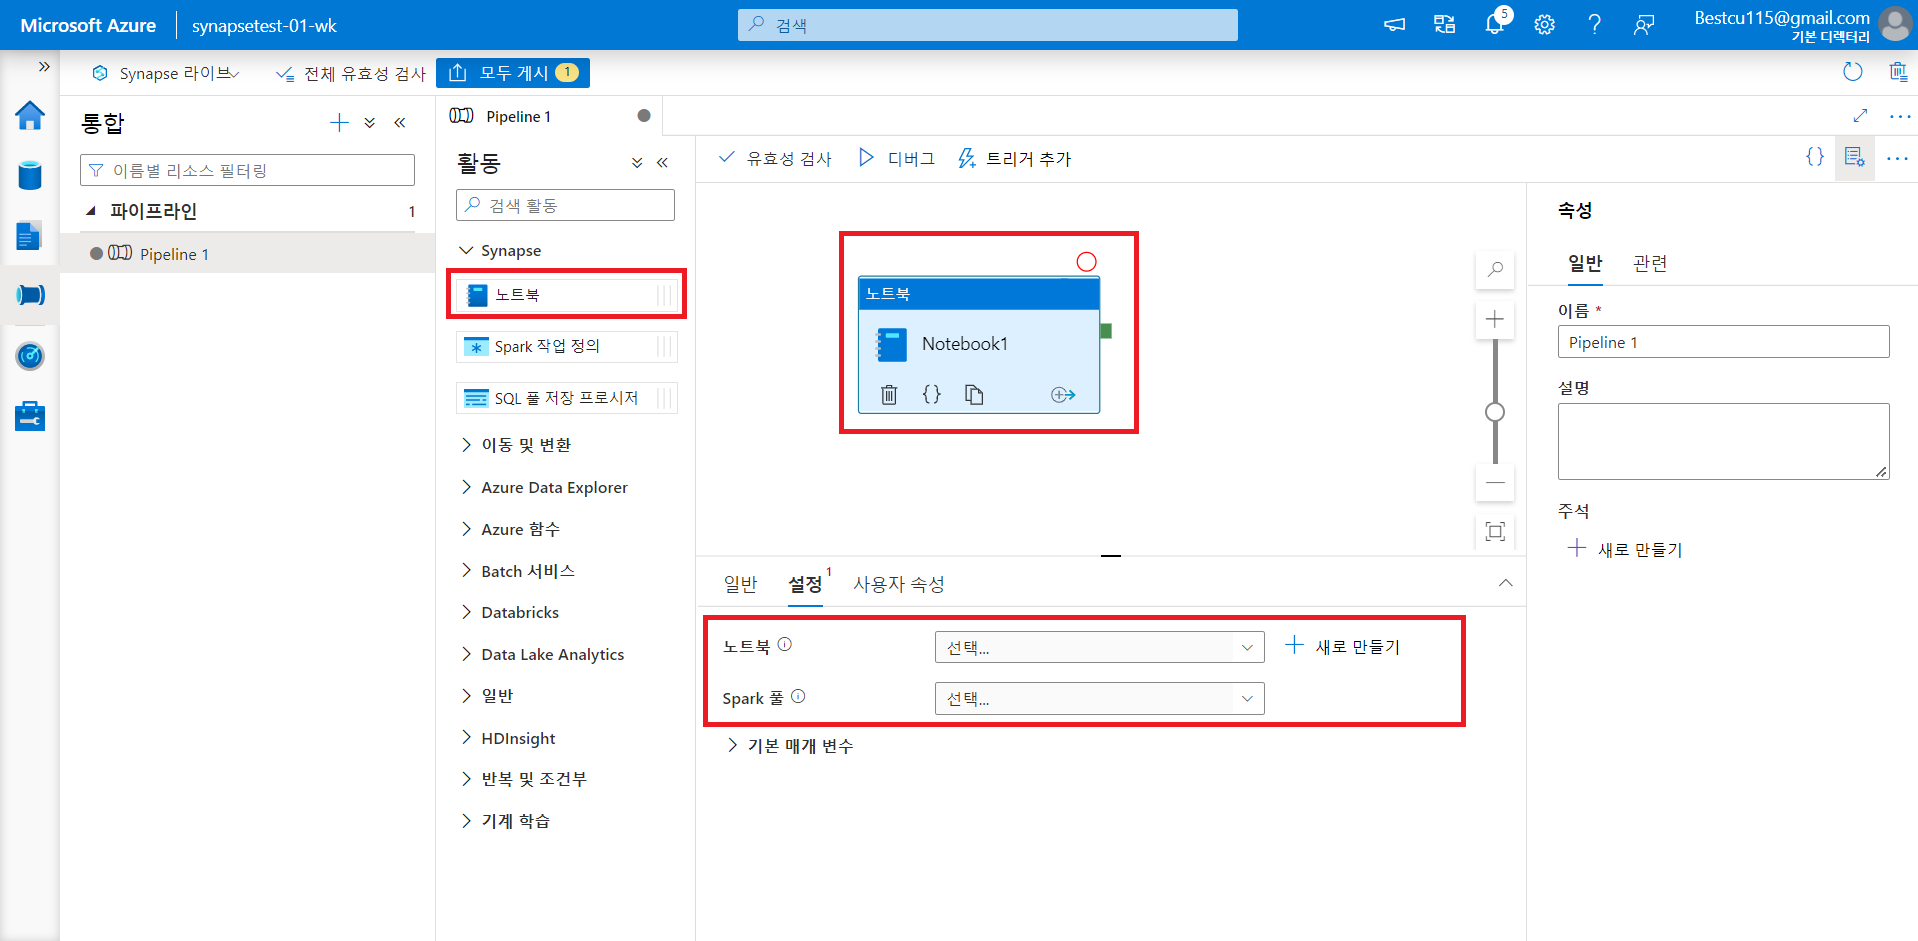The image size is (1918, 941).
Task: Open the feedback person icon
Action: [1644, 25]
